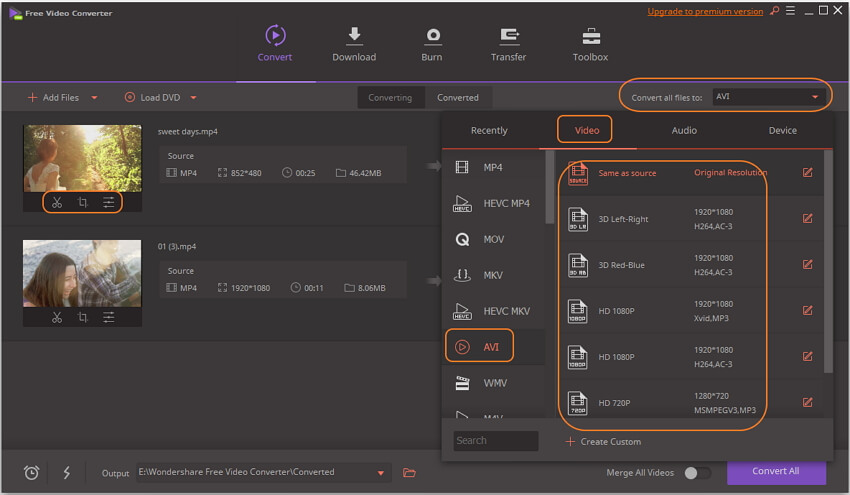Expand the Load DVD dropdown arrow
The width and height of the screenshot is (850, 495).
194,98
